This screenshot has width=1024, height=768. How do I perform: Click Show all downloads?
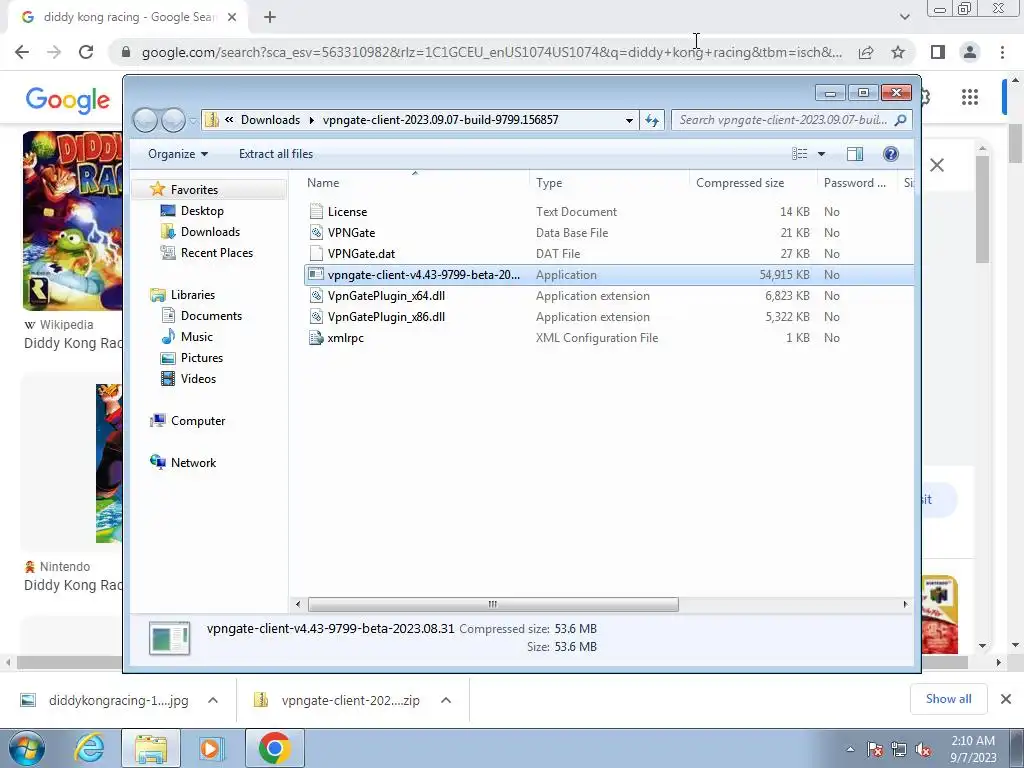point(948,699)
